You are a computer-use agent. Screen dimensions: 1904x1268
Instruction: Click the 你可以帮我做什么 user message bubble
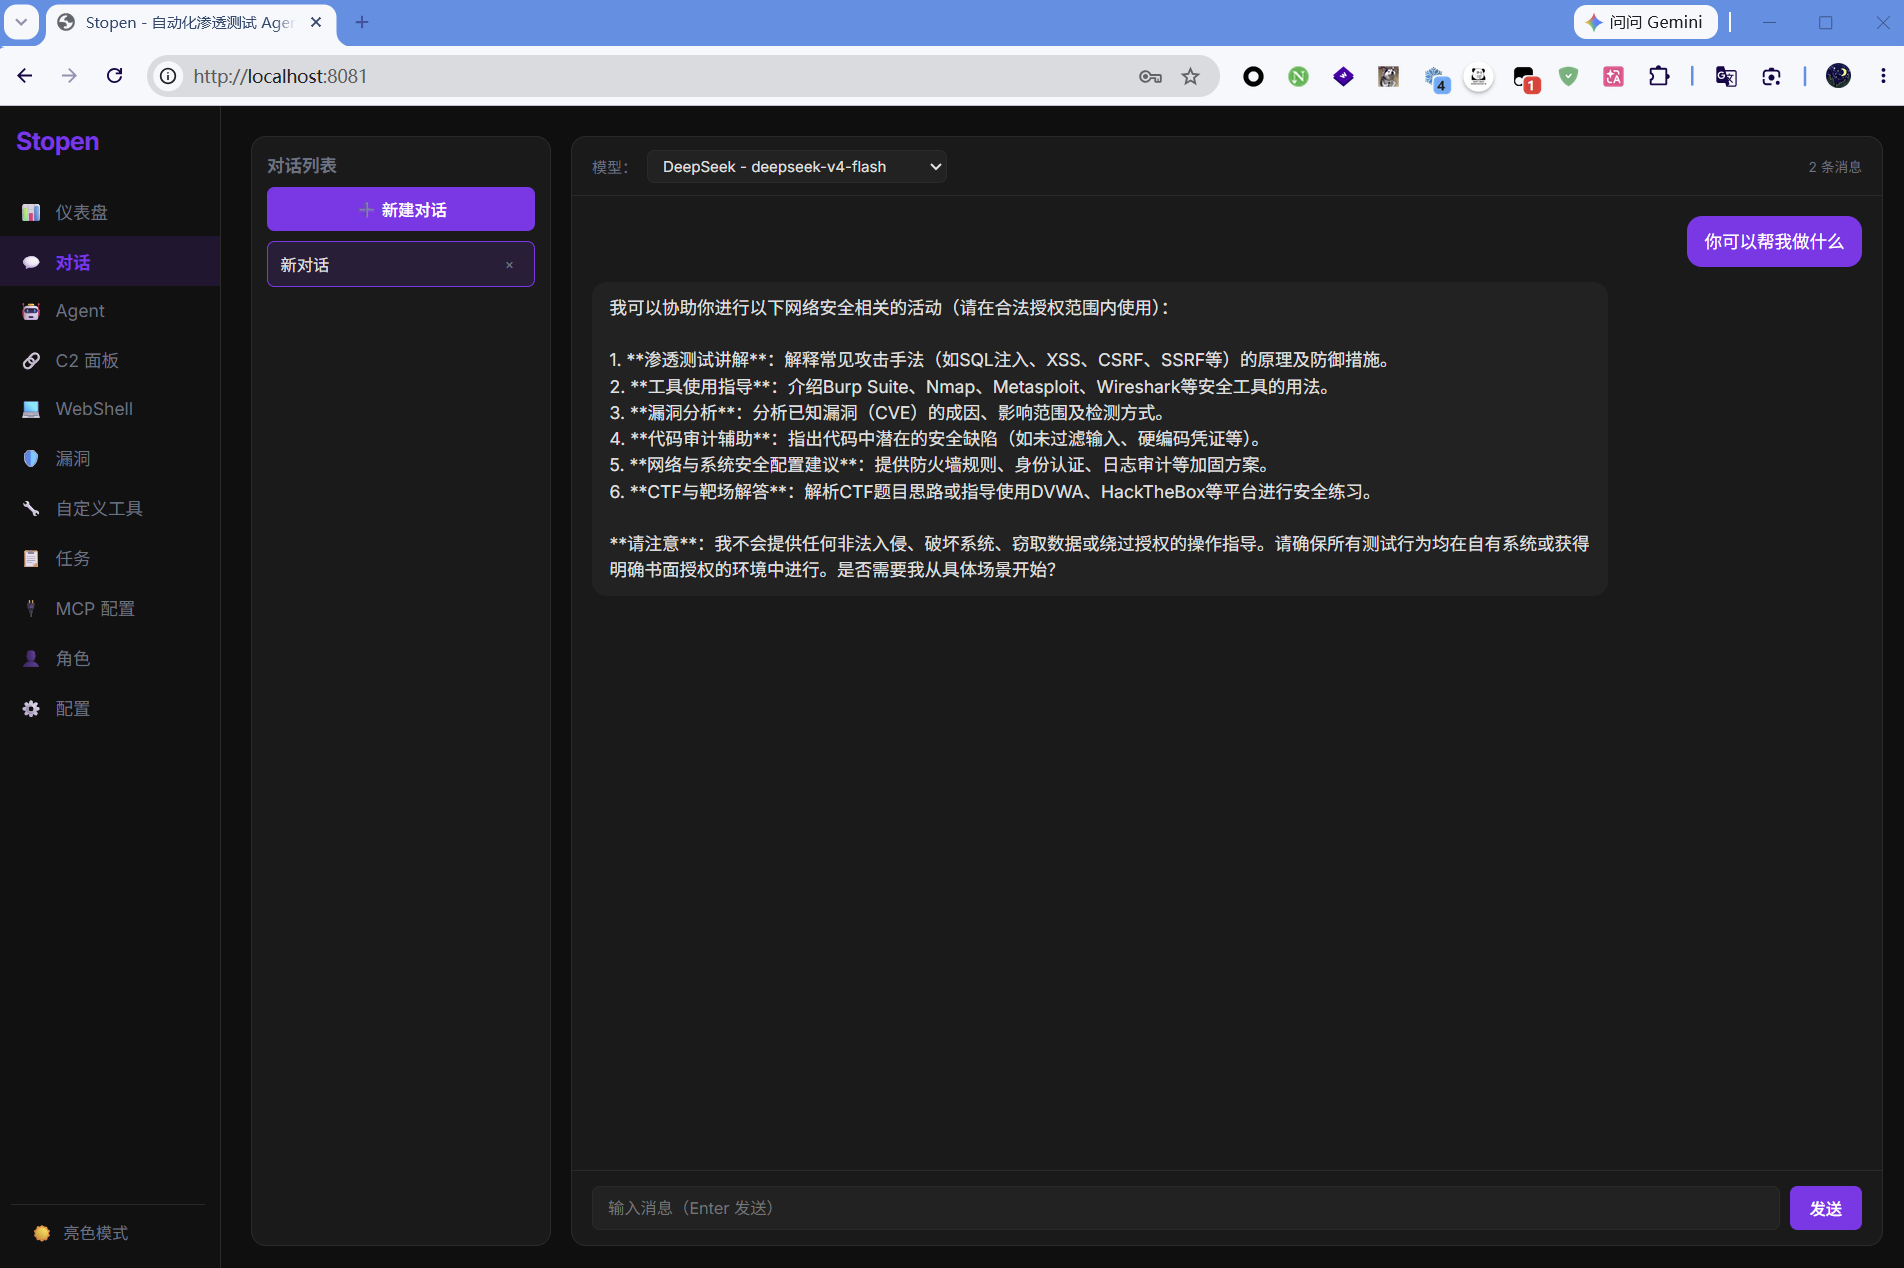click(1774, 241)
